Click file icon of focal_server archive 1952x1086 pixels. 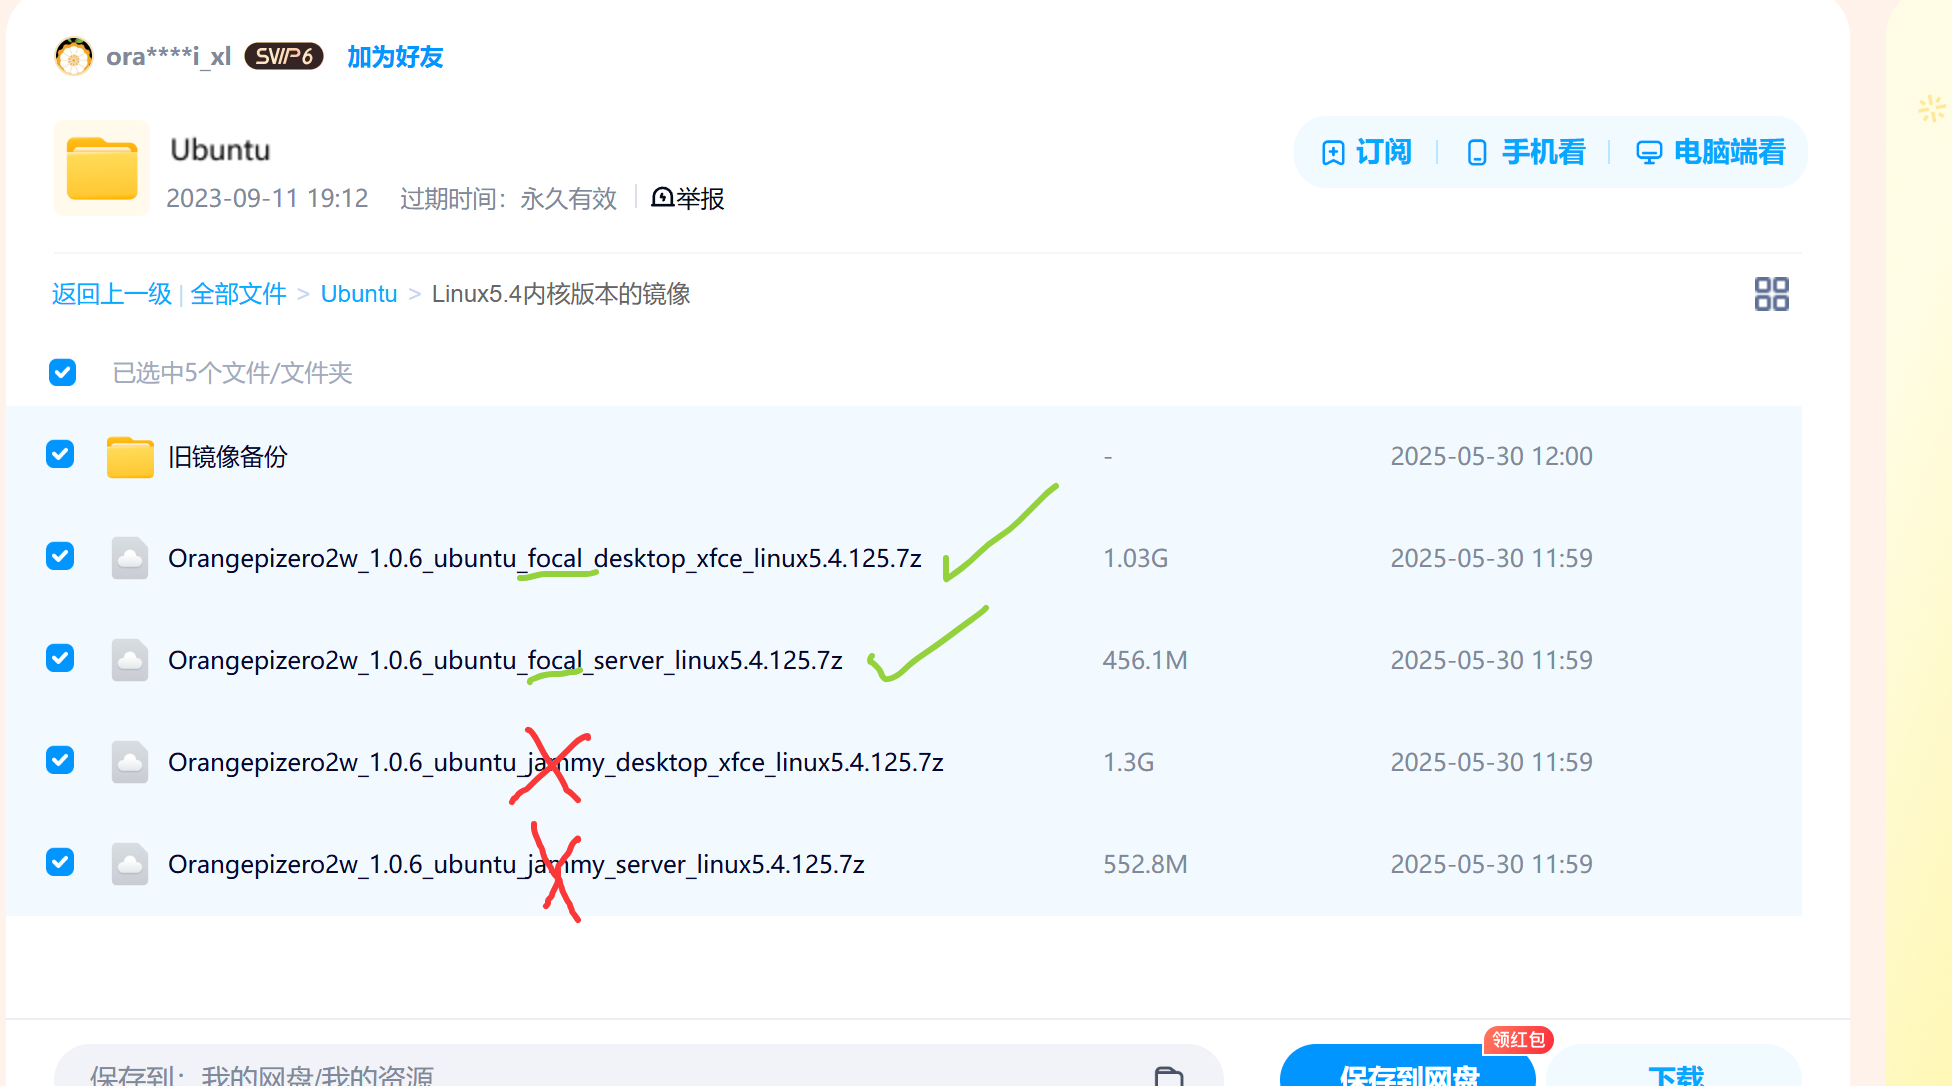pos(130,660)
